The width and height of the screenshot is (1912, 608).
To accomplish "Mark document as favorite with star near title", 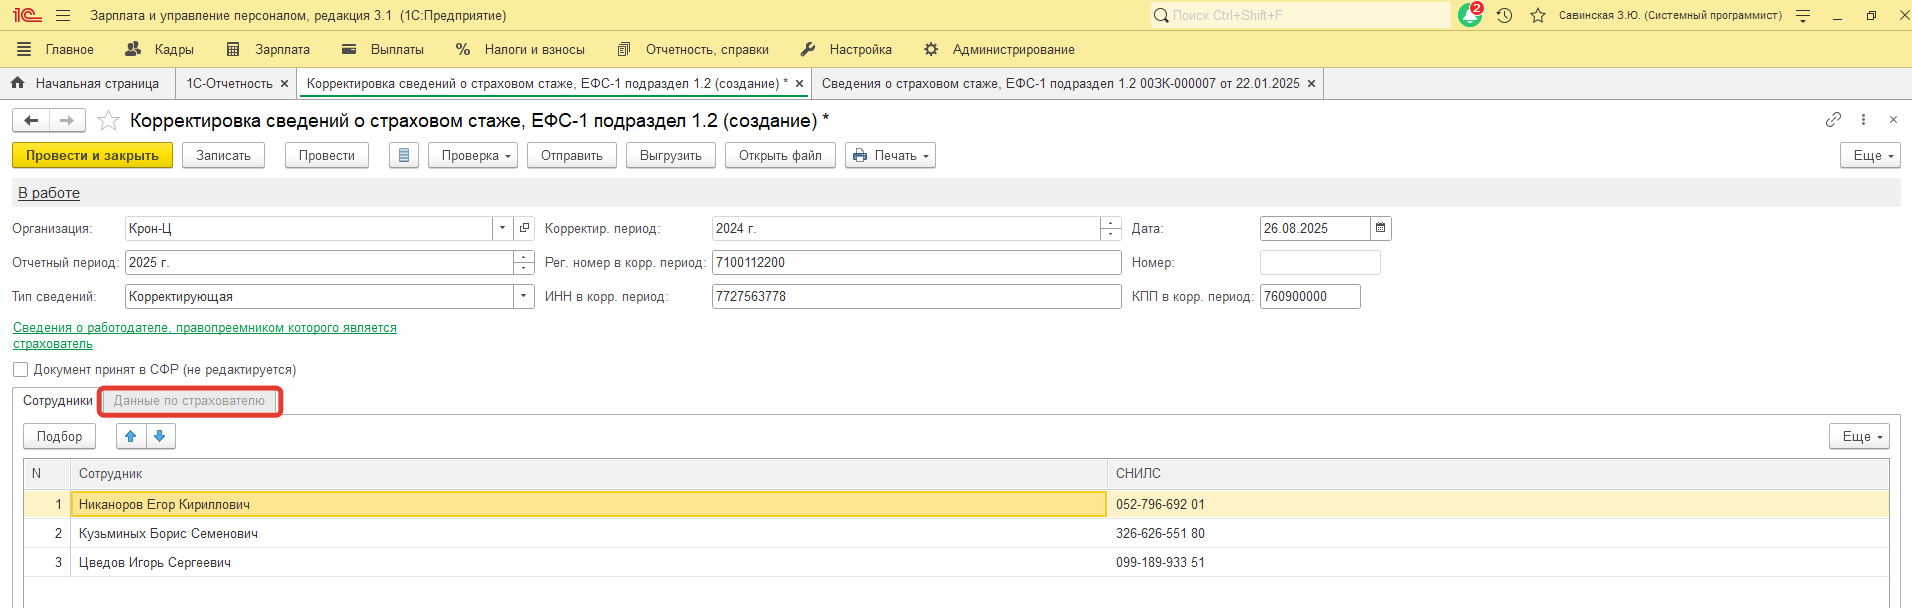I will [108, 121].
